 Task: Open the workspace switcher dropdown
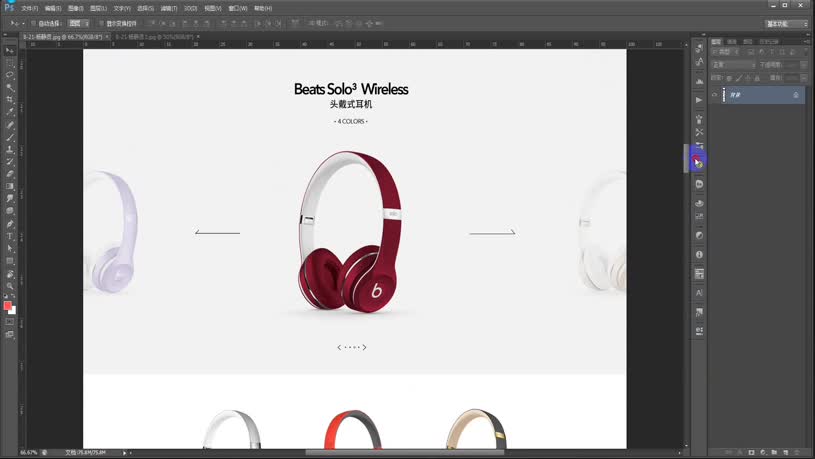[786, 24]
